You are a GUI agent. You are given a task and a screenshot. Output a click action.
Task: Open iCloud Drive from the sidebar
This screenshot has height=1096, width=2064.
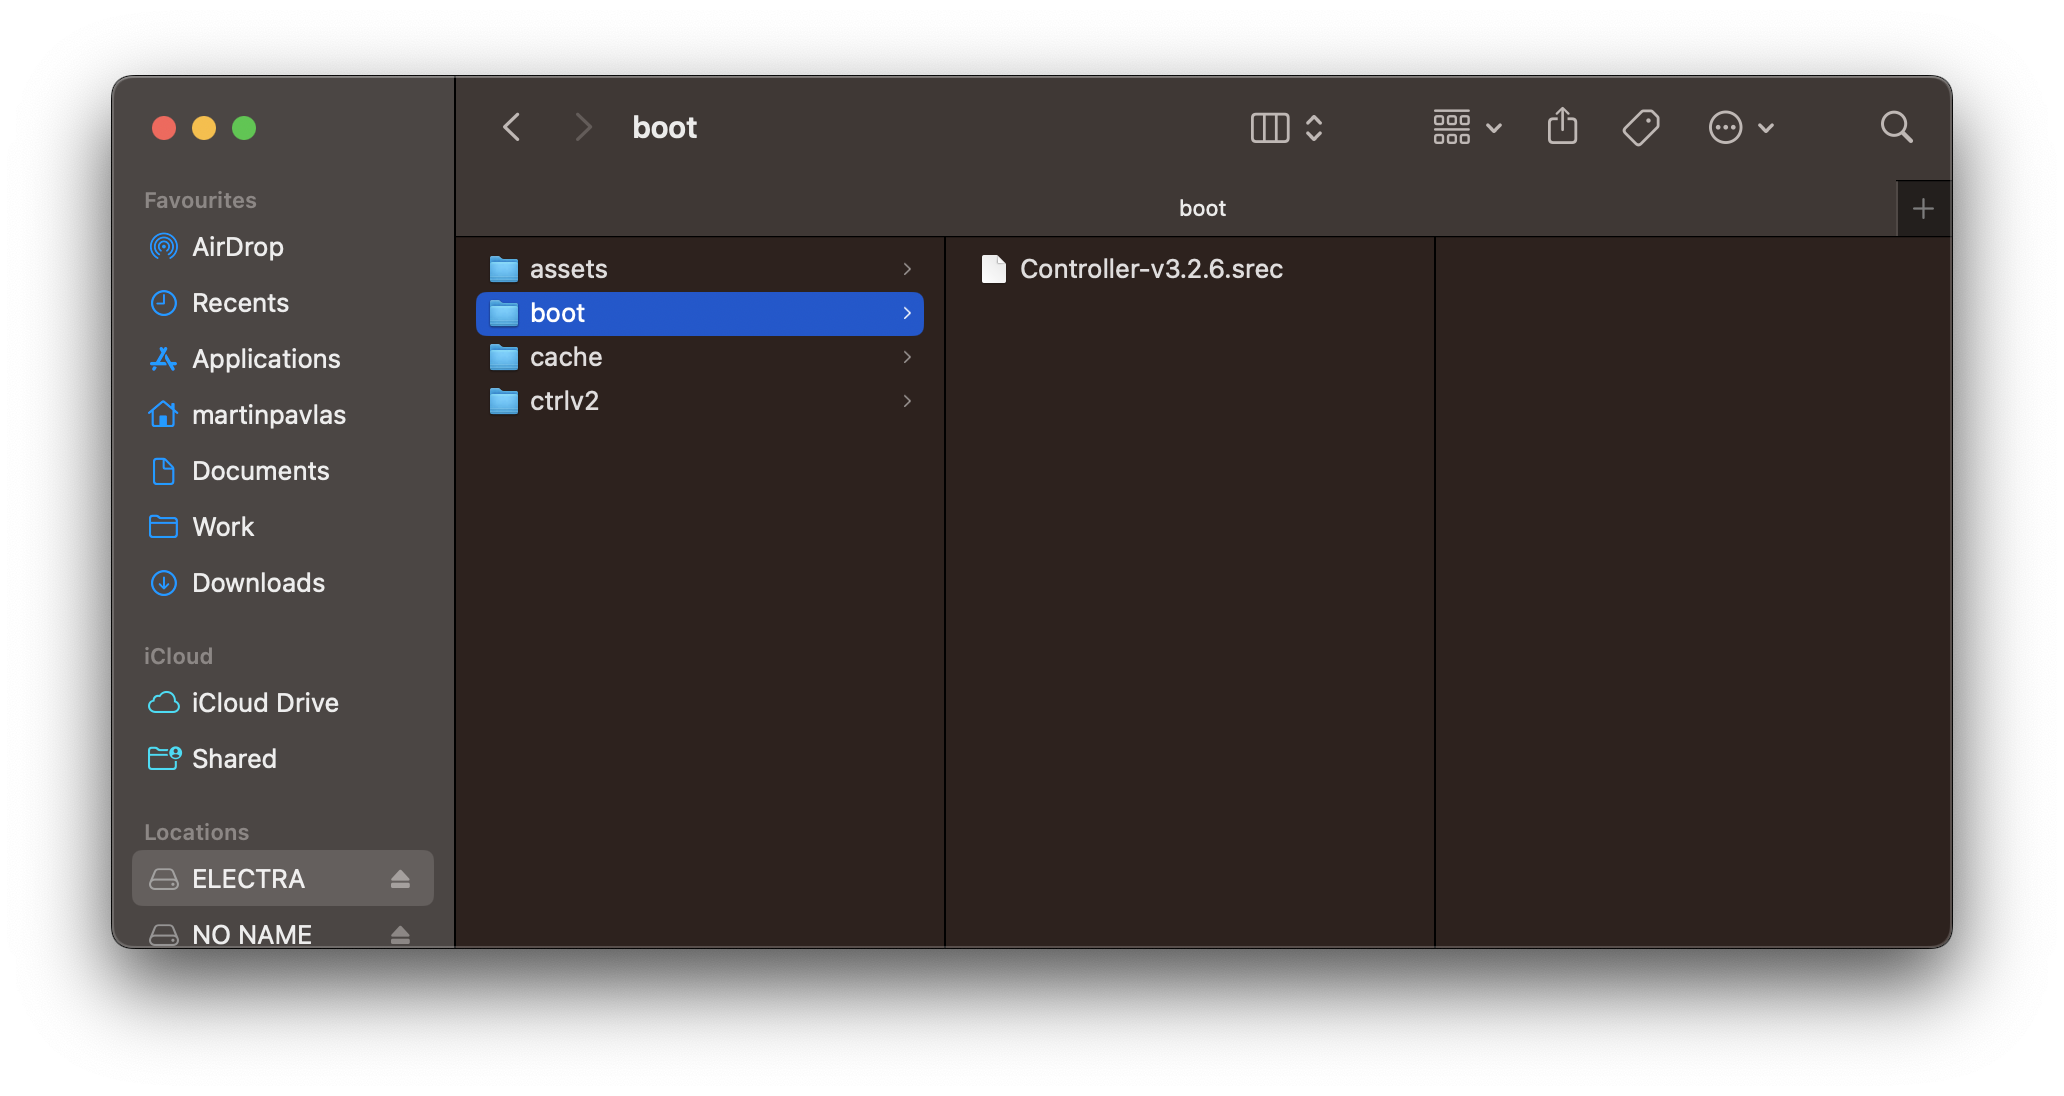(265, 703)
